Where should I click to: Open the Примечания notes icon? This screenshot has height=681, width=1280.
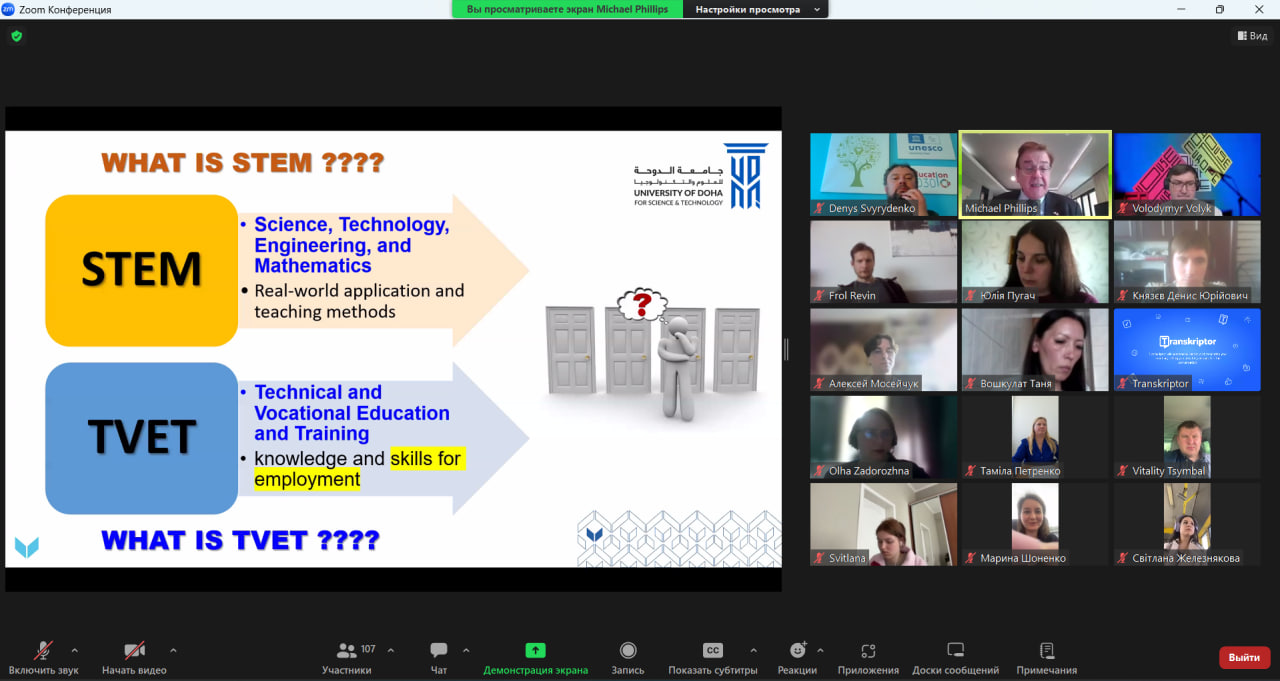click(1046, 651)
